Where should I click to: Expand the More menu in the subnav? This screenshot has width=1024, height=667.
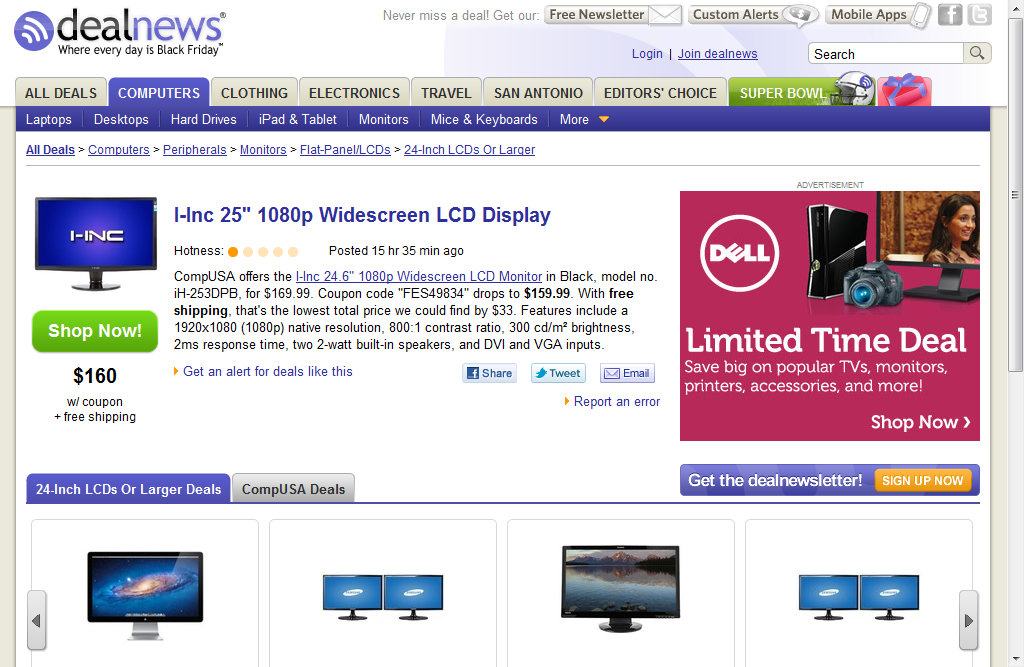point(583,119)
